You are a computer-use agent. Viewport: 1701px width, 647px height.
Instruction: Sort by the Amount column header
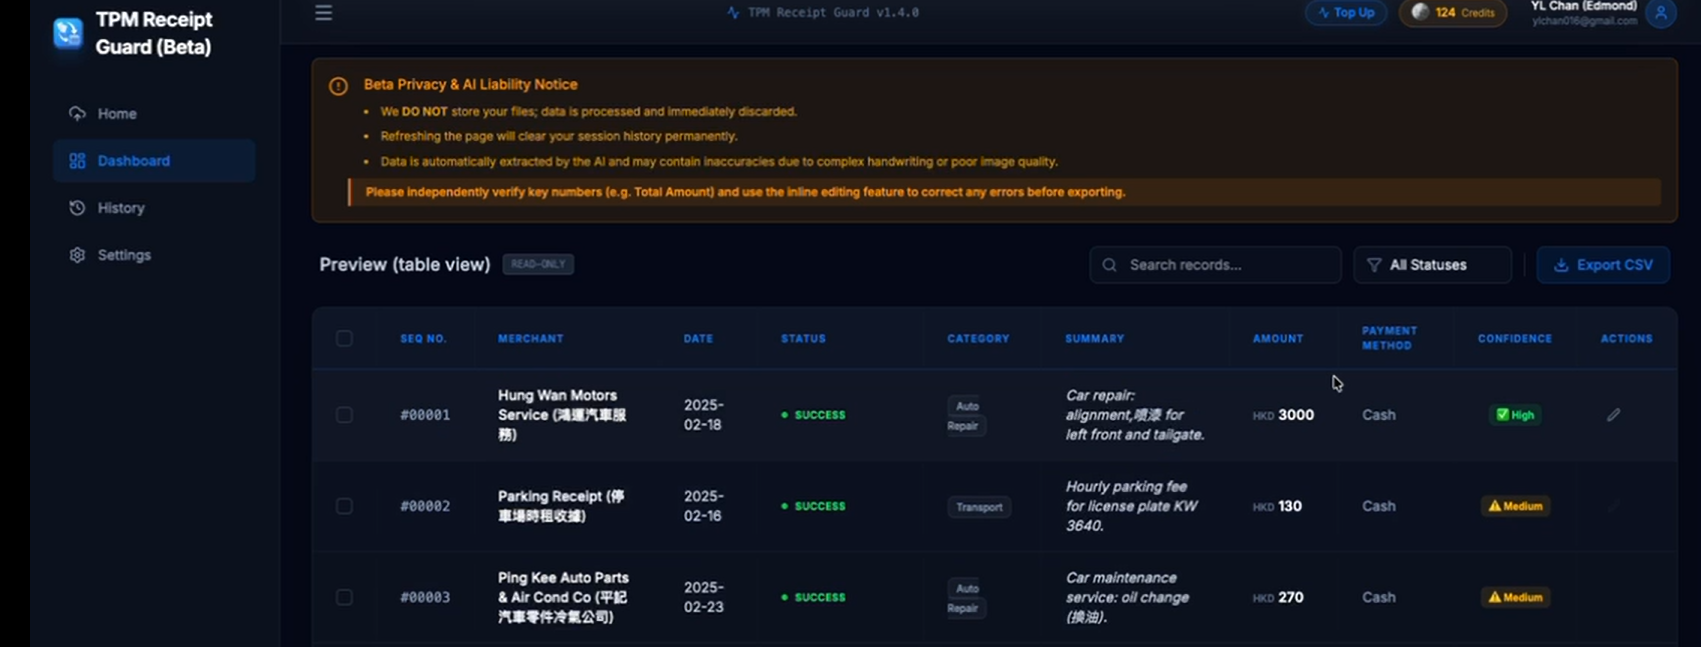(x=1277, y=339)
